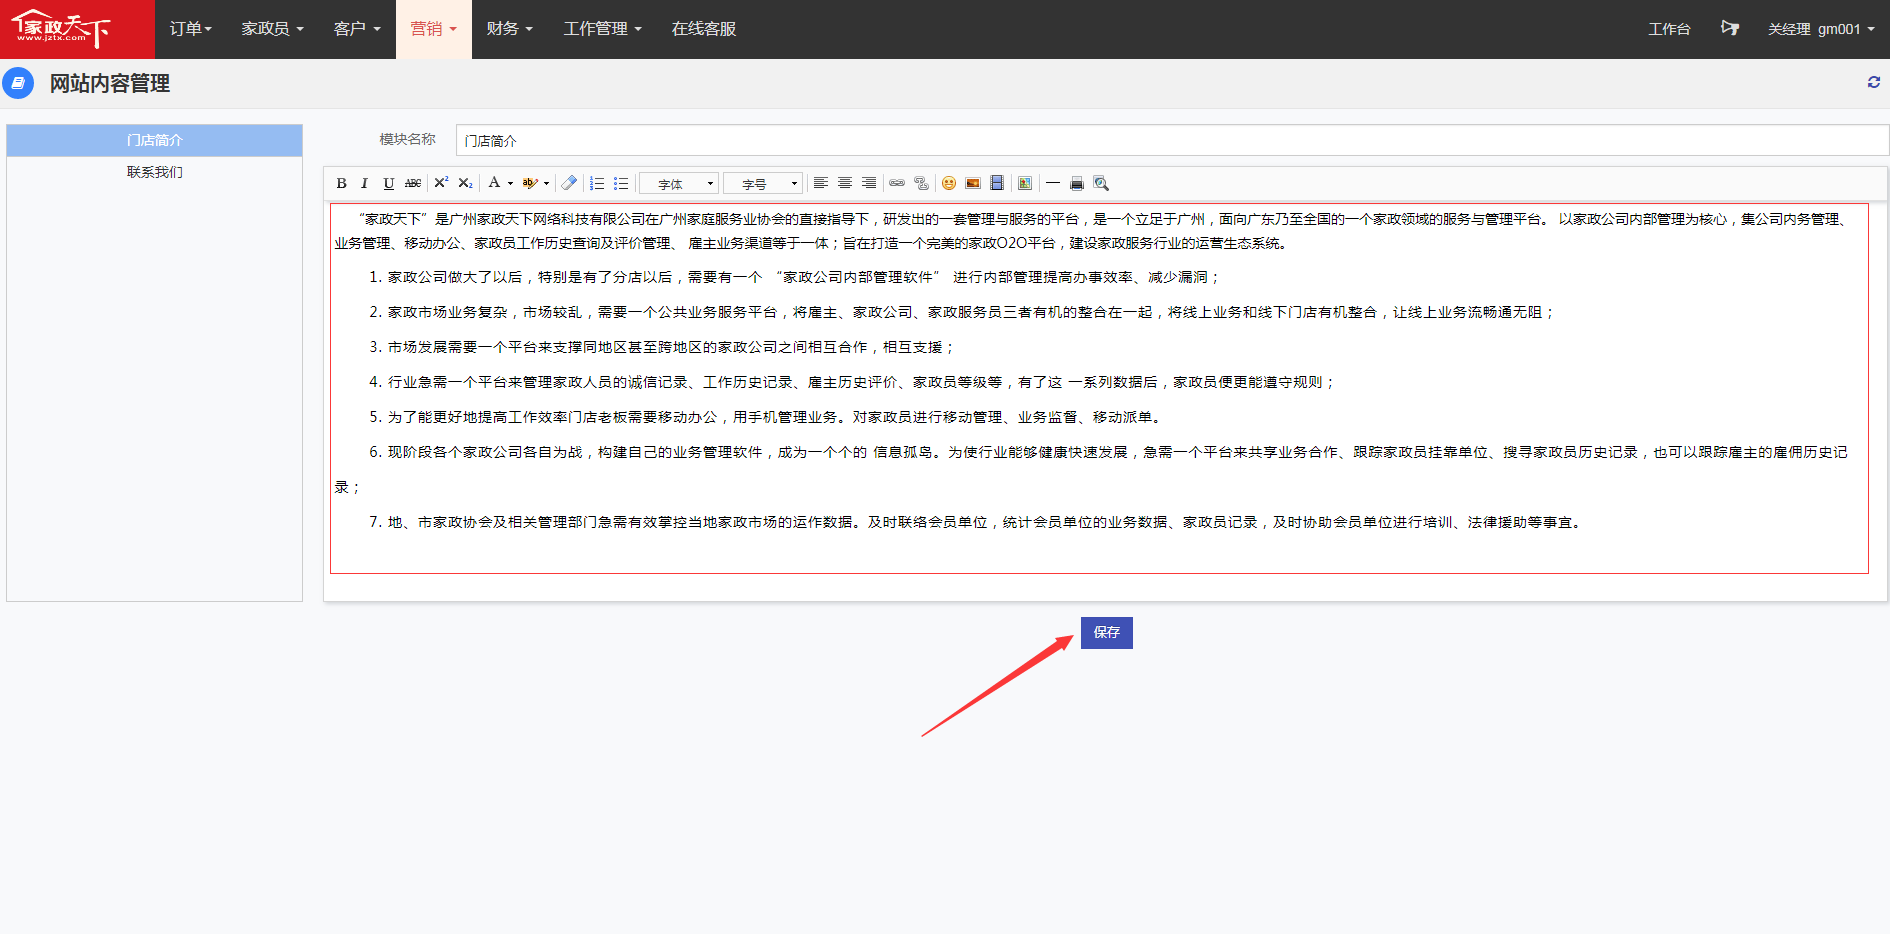Insert image icon in toolbar
Image resolution: width=1890 pixels, height=934 pixels.
pos(973,183)
